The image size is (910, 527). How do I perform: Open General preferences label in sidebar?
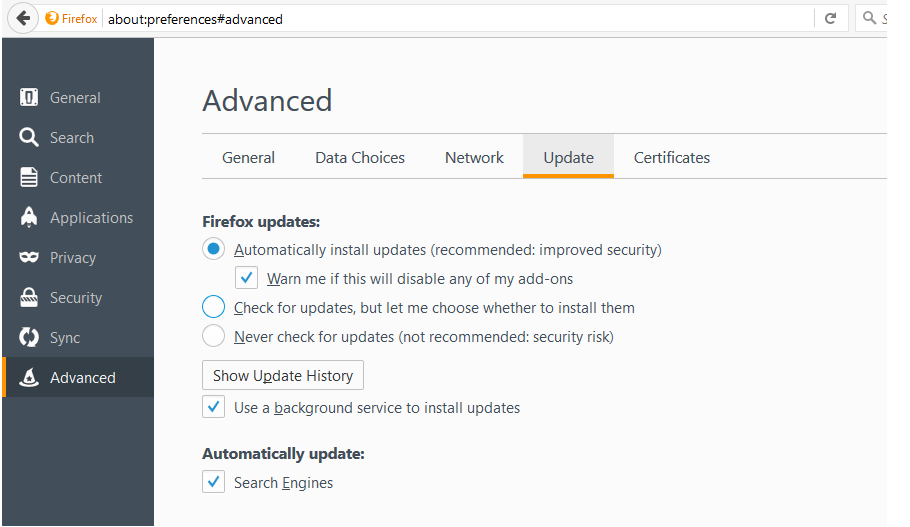75,98
